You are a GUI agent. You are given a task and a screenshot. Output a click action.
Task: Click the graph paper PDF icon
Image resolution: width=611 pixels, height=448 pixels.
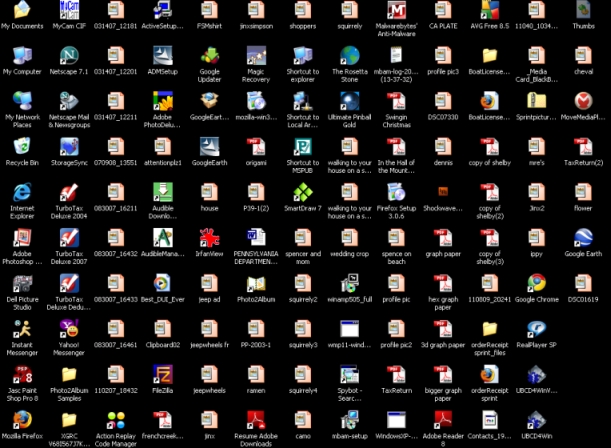click(x=443, y=238)
